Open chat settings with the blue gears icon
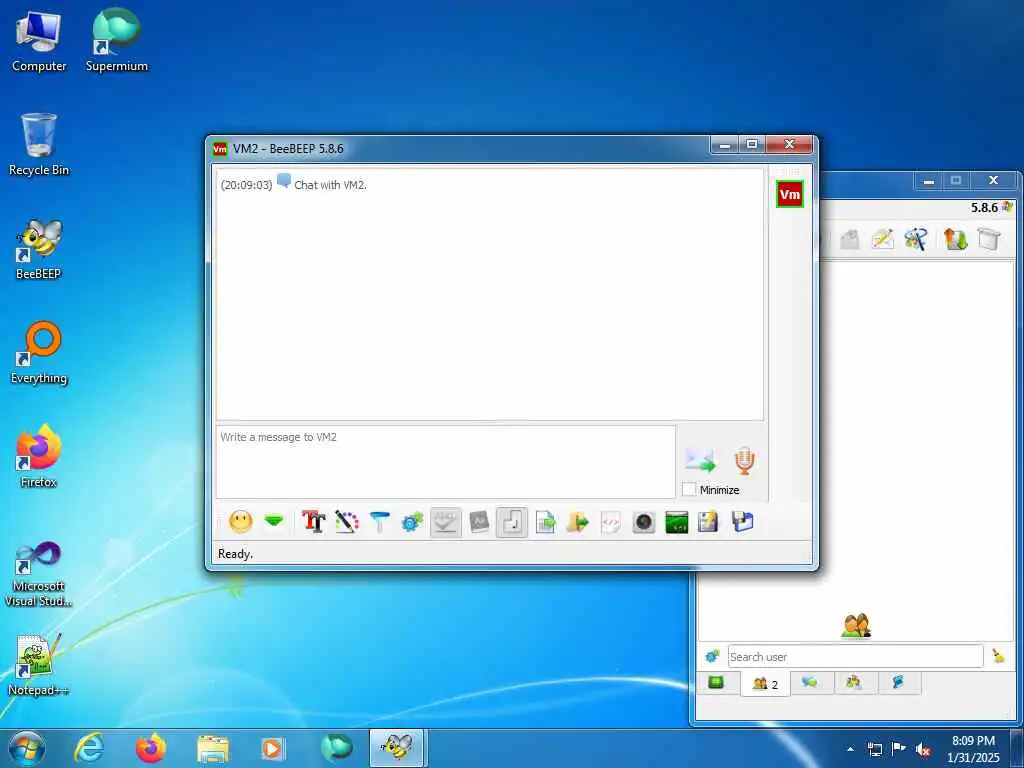Viewport: 1024px width, 768px height. coord(412,522)
